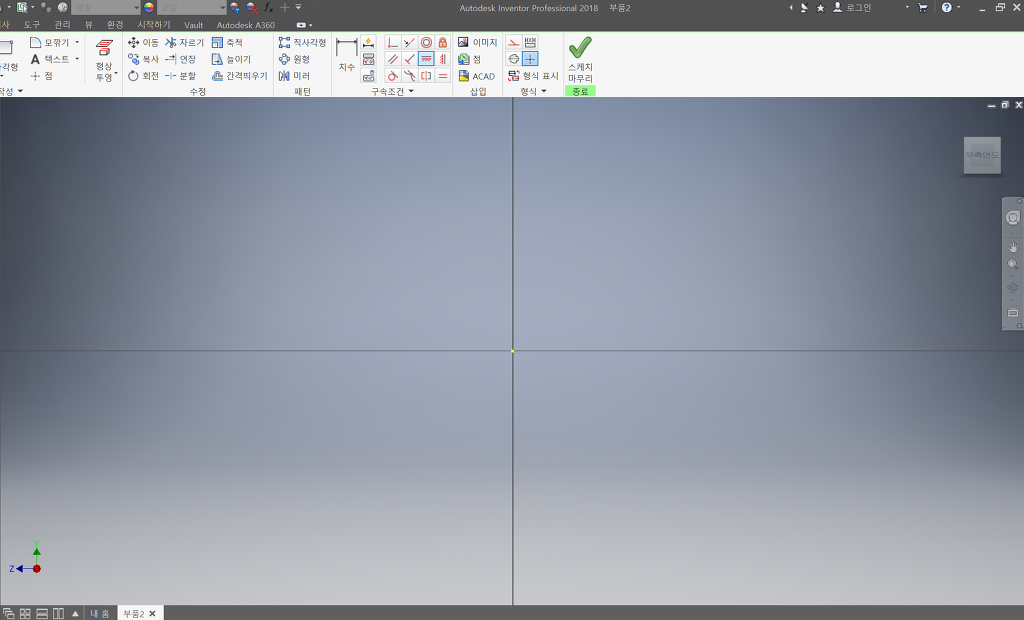The width and height of the screenshot is (1024, 620).
Task: Insert Excel 점 (Points)
Action: click(470, 59)
